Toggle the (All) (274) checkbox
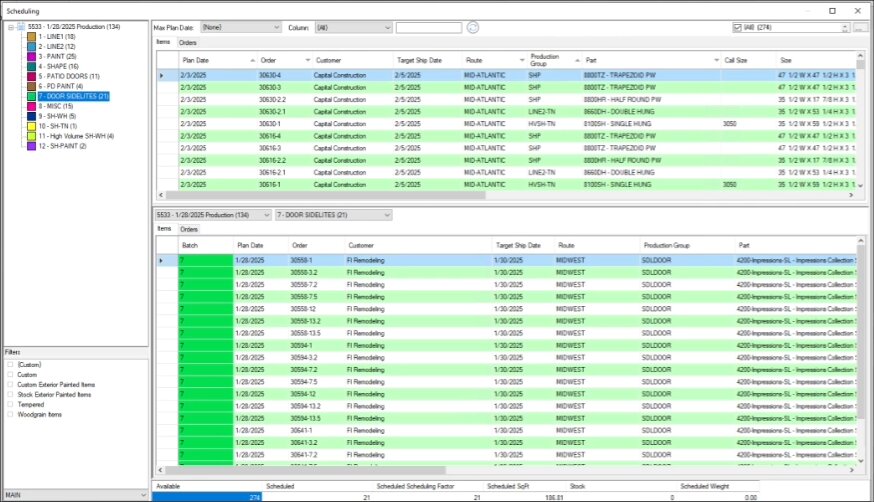 coord(737,27)
